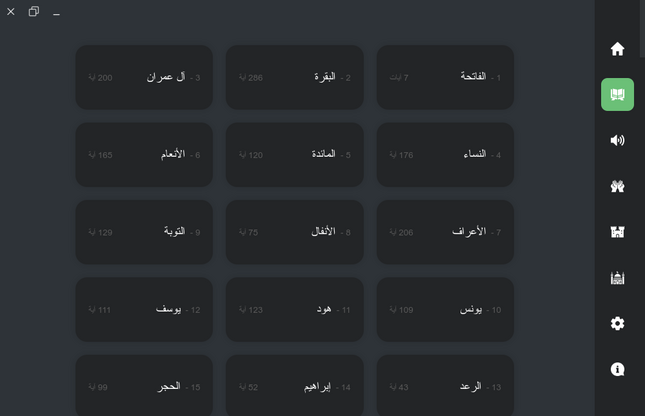Open the praying hands supplications icon
This screenshot has height=416, width=645.
[x=617, y=186]
